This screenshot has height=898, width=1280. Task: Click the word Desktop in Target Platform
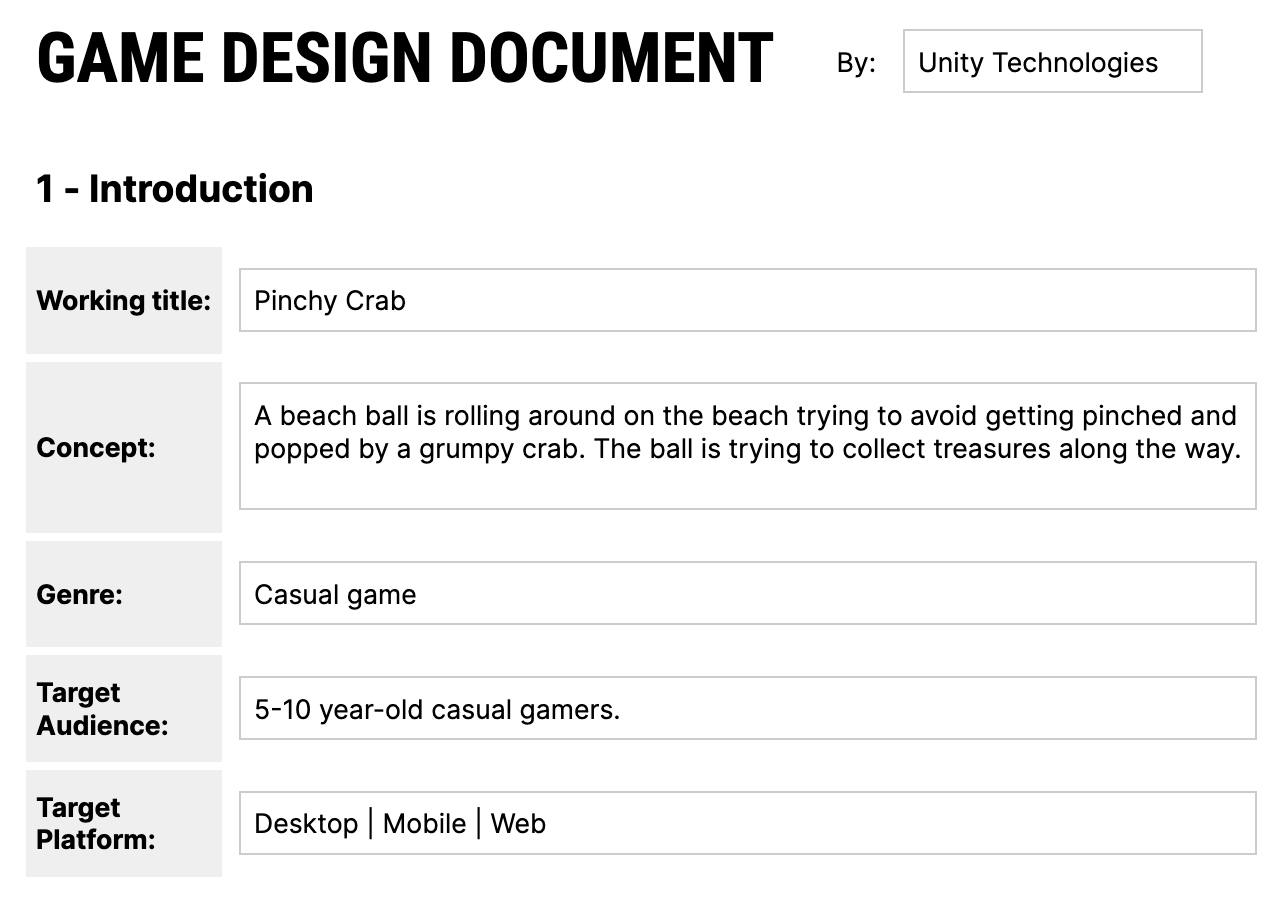pyautogui.click(x=306, y=823)
